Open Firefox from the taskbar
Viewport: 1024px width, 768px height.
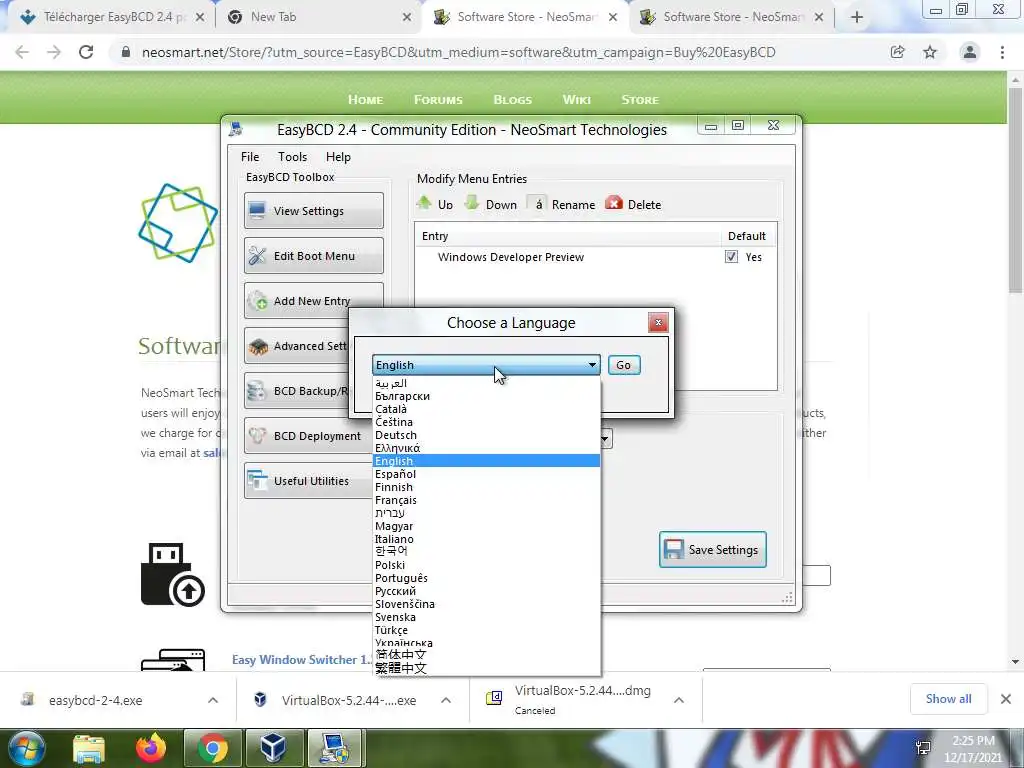[x=151, y=748]
